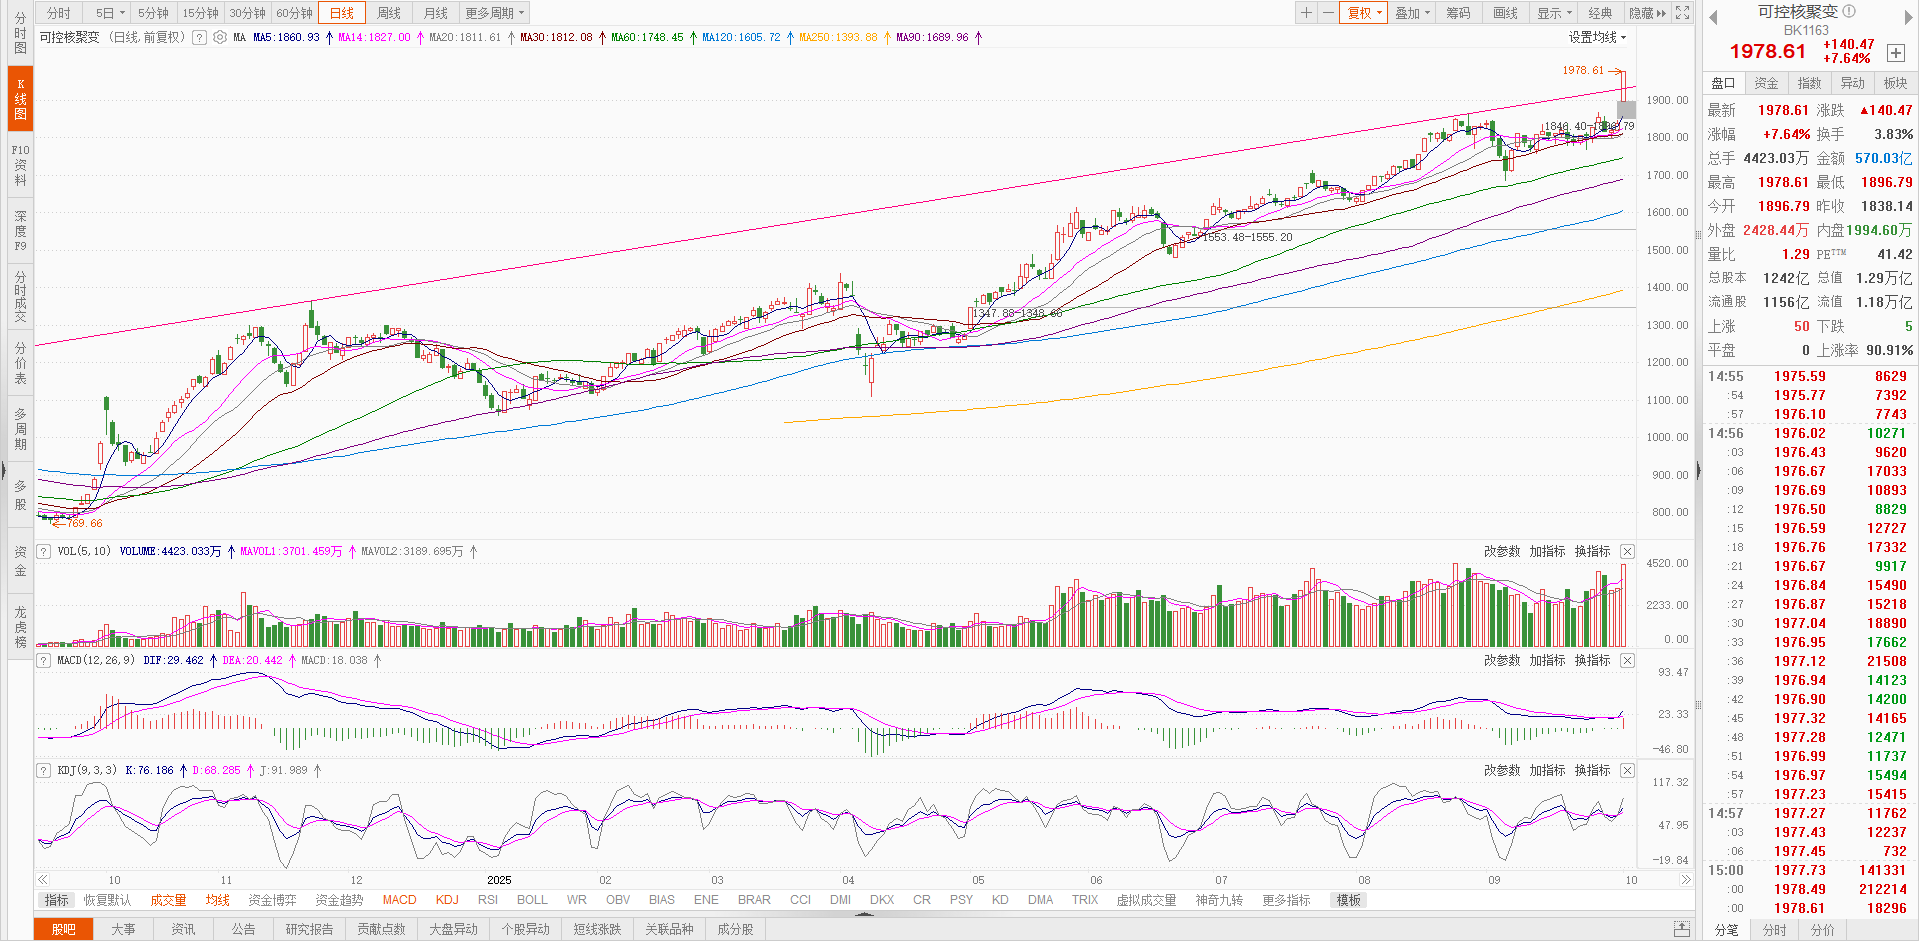The width and height of the screenshot is (1919, 941).
Task: Add 可控核聚变 to watchlist with plus box icon
Action: [x=1895, y=53]
